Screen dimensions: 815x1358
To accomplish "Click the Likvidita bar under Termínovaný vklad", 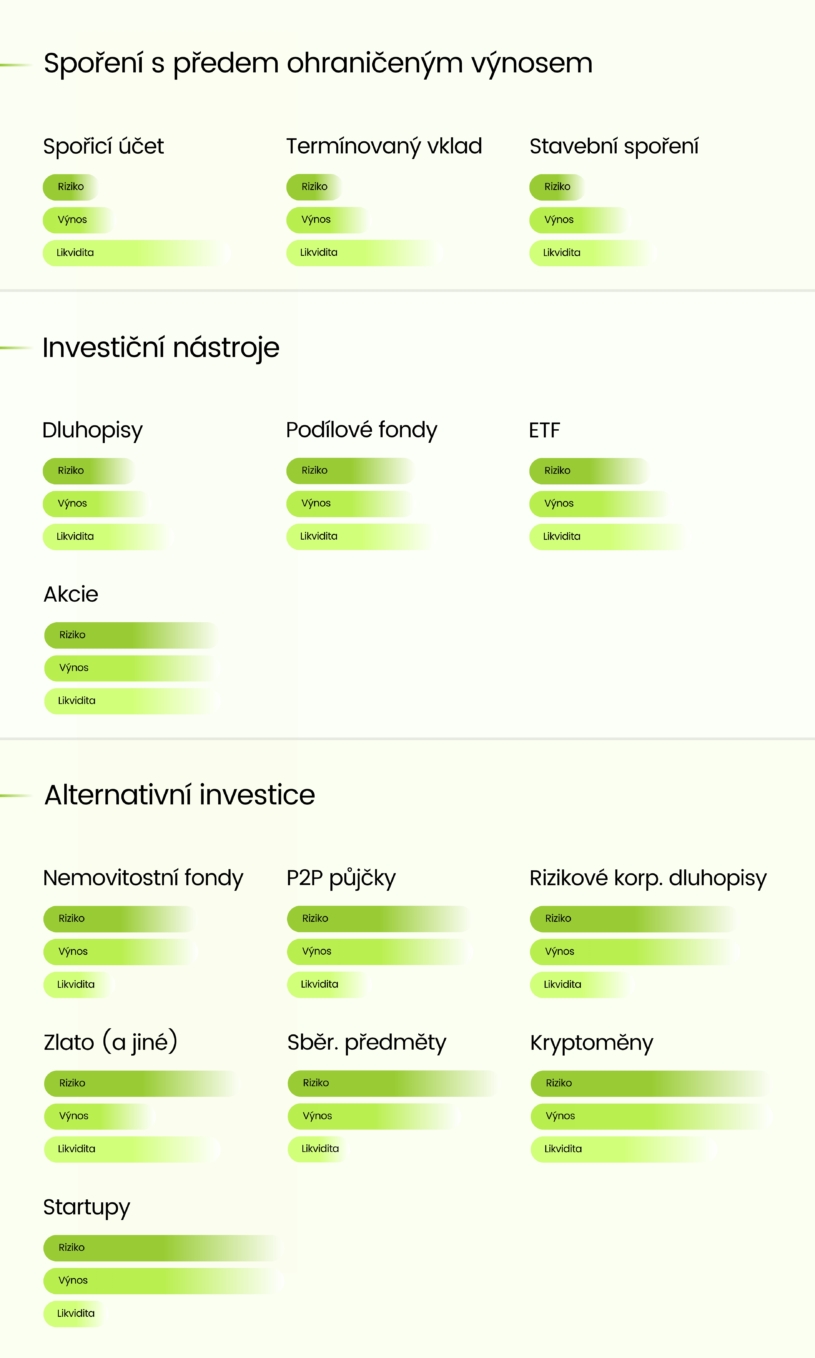I will (360, 253).
